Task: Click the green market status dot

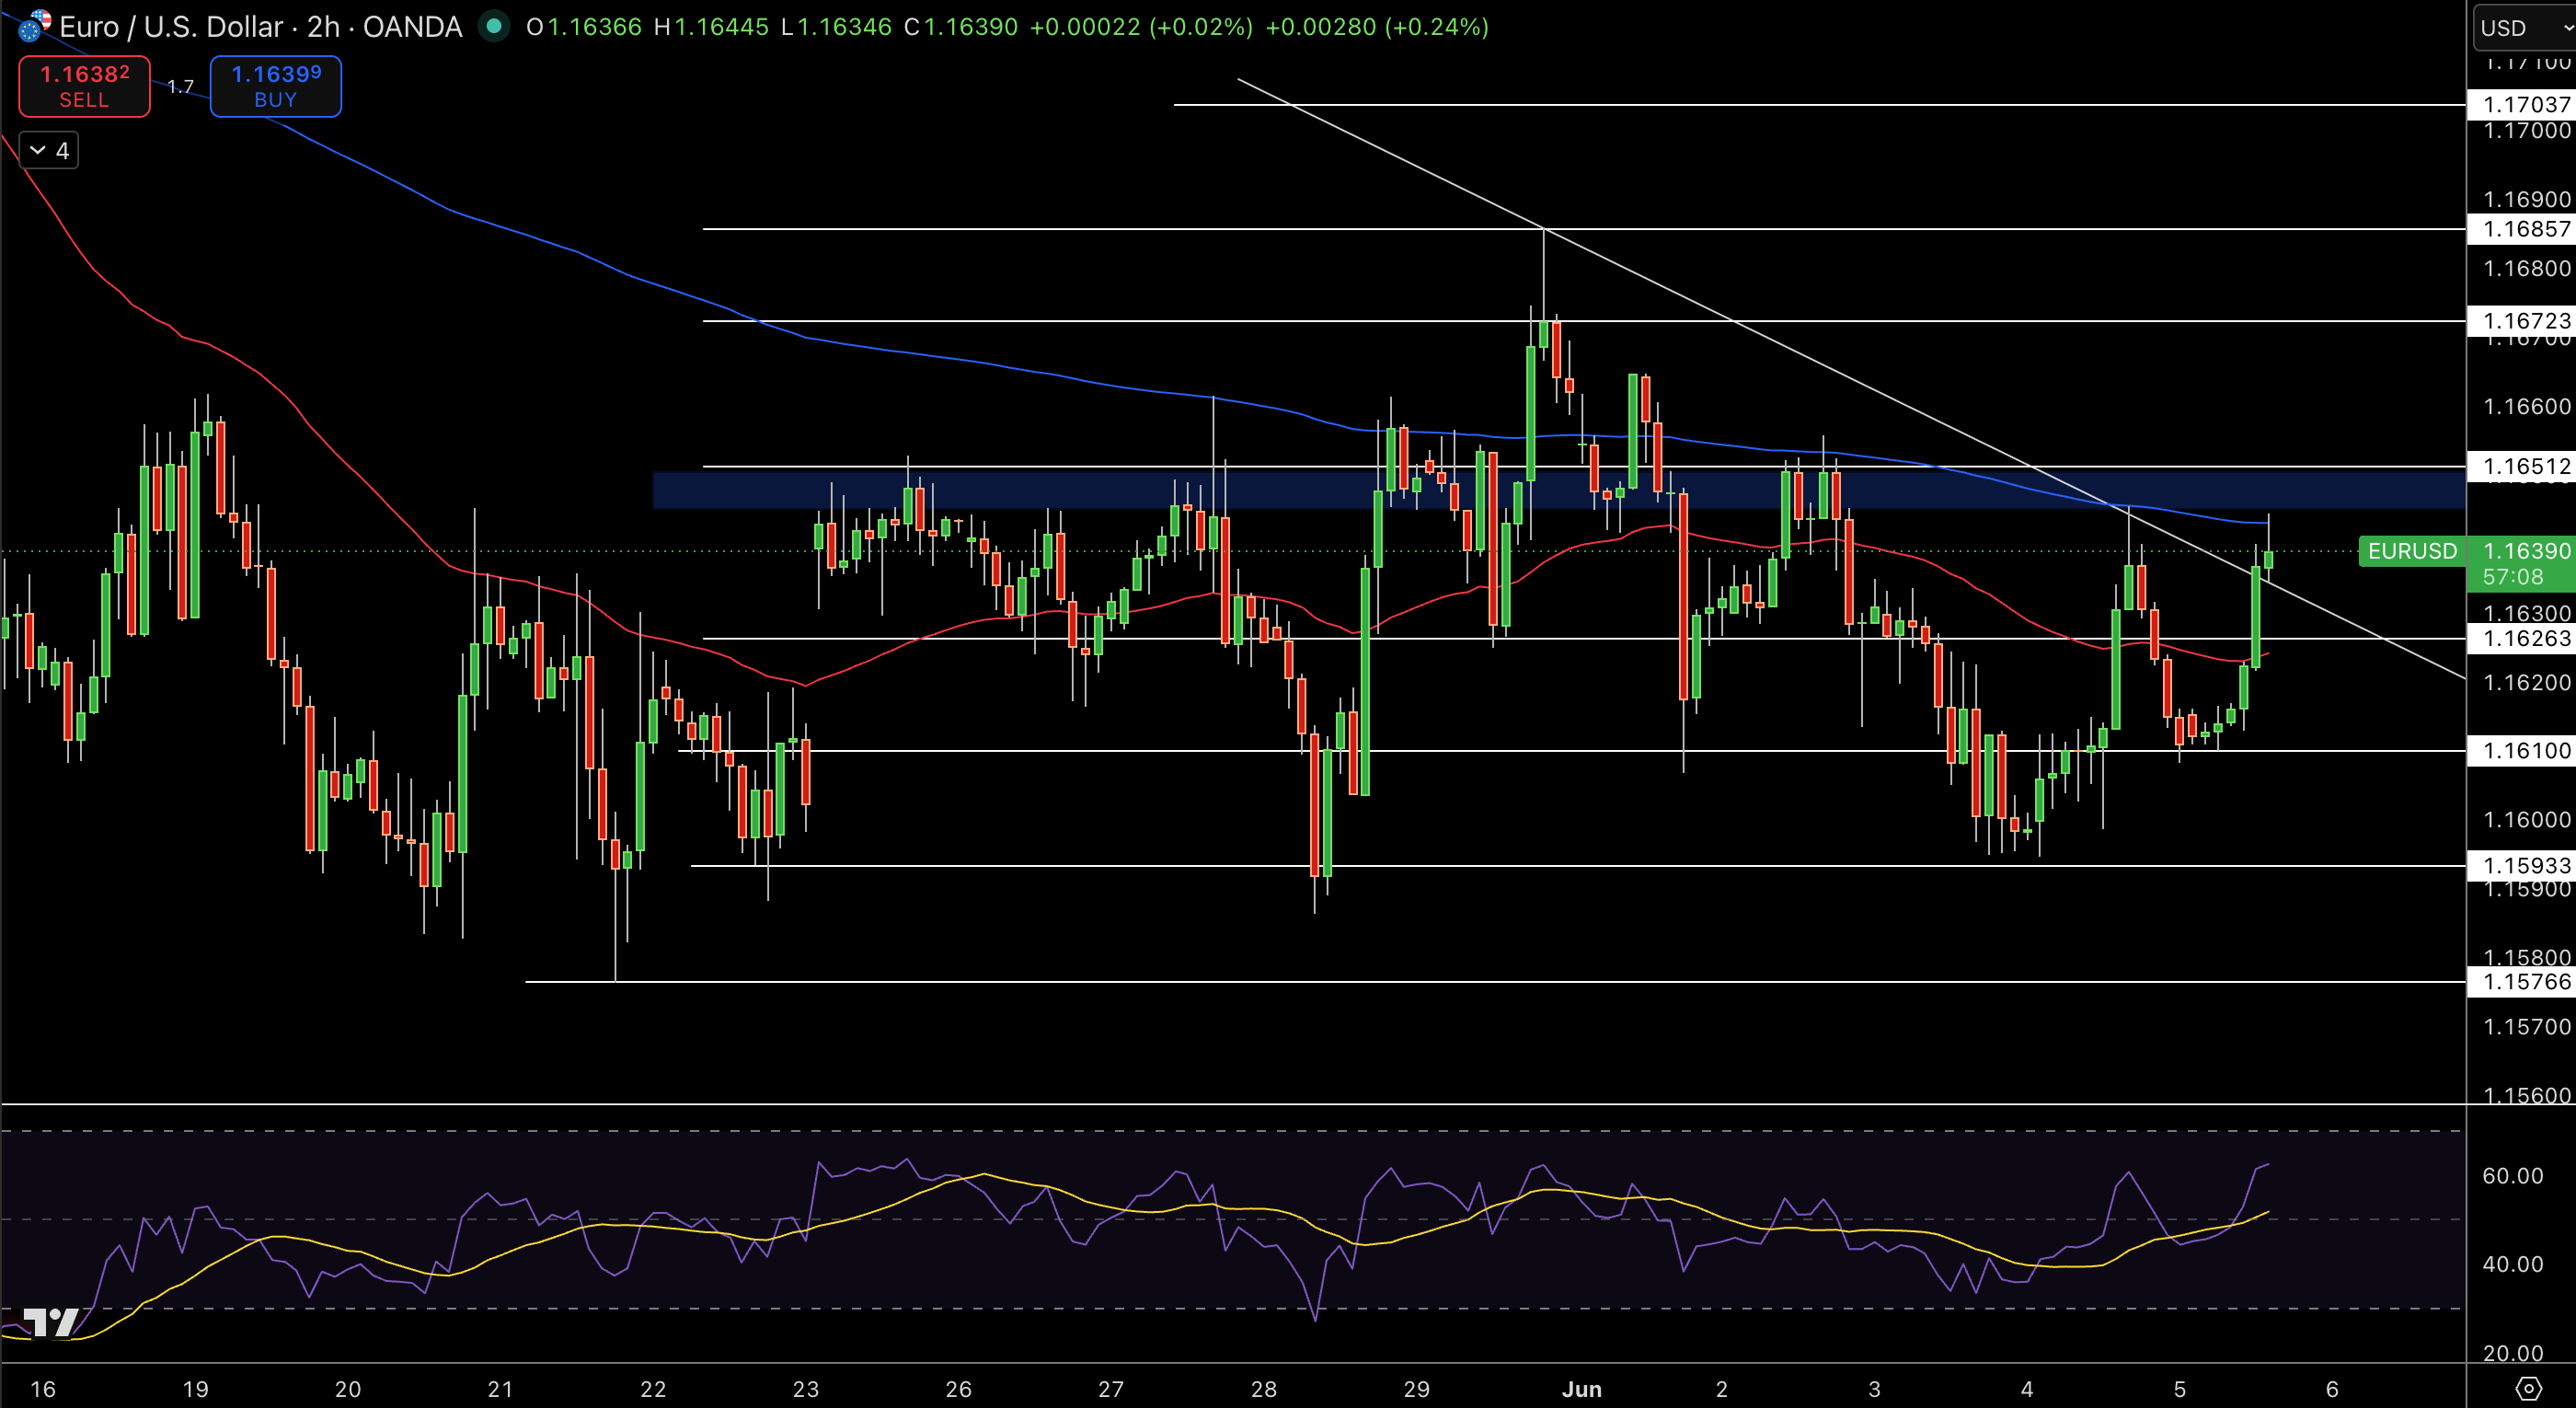Action: 493,26
